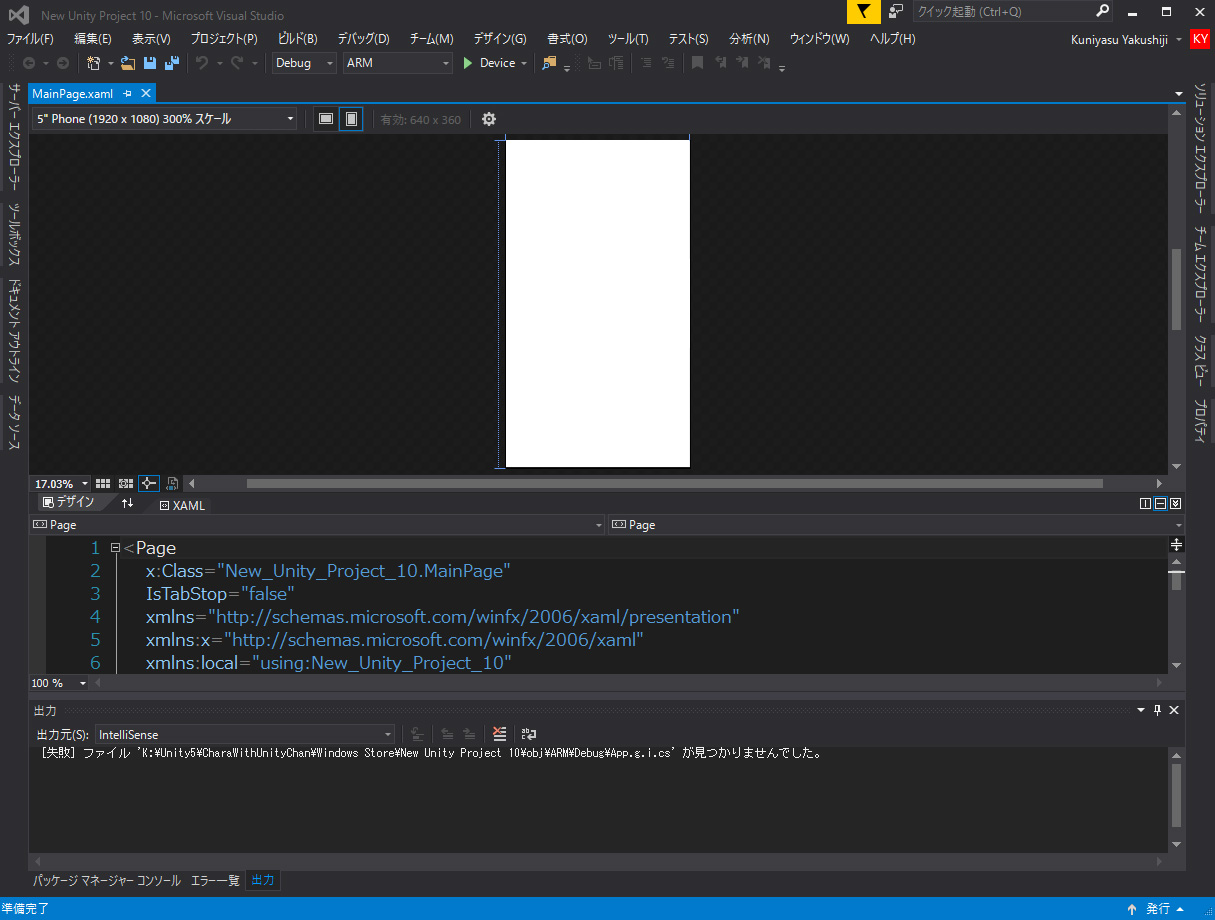Open the device settings gear in the designer toolbar
This screenshot has height=920, width=1215.
pyautogui.click(x=488, y=119)
